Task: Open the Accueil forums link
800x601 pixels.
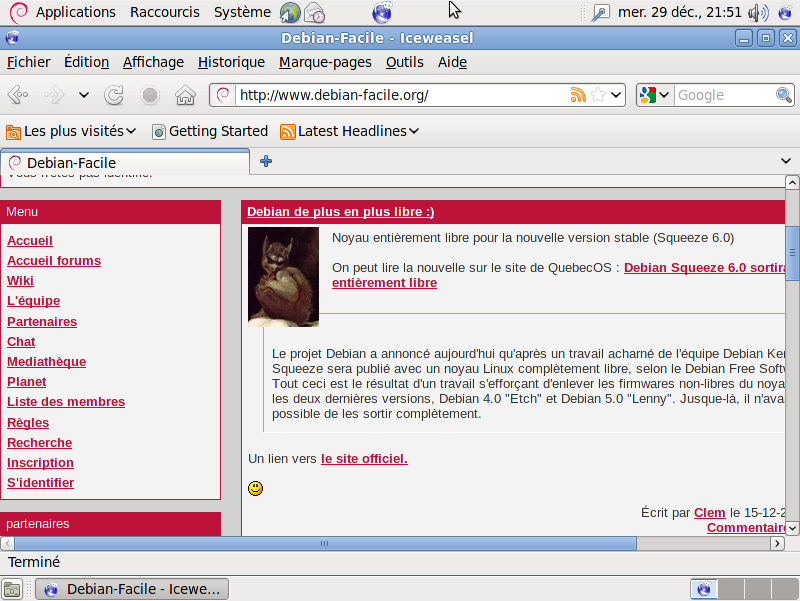Action: coord(54,261)
